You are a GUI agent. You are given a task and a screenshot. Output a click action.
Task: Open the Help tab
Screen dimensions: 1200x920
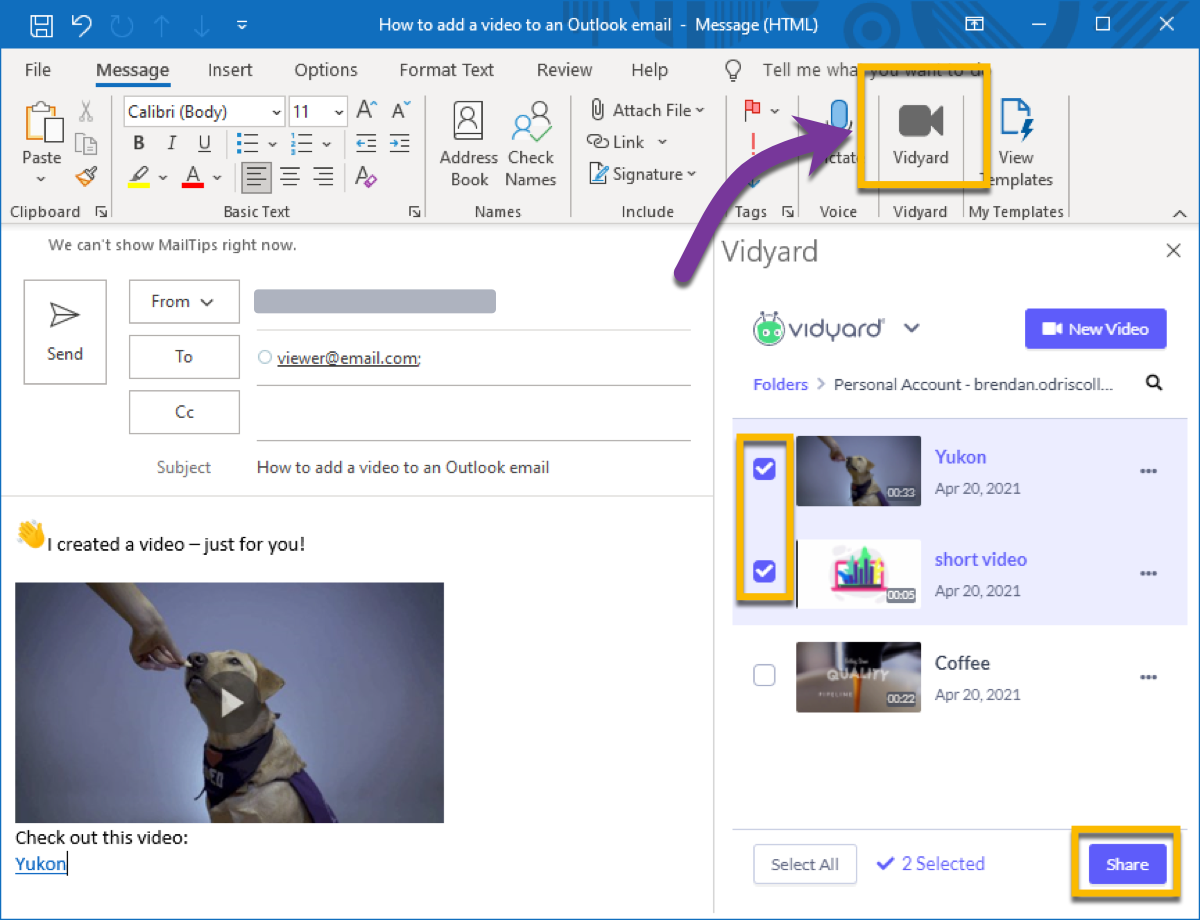coord(649,70)
